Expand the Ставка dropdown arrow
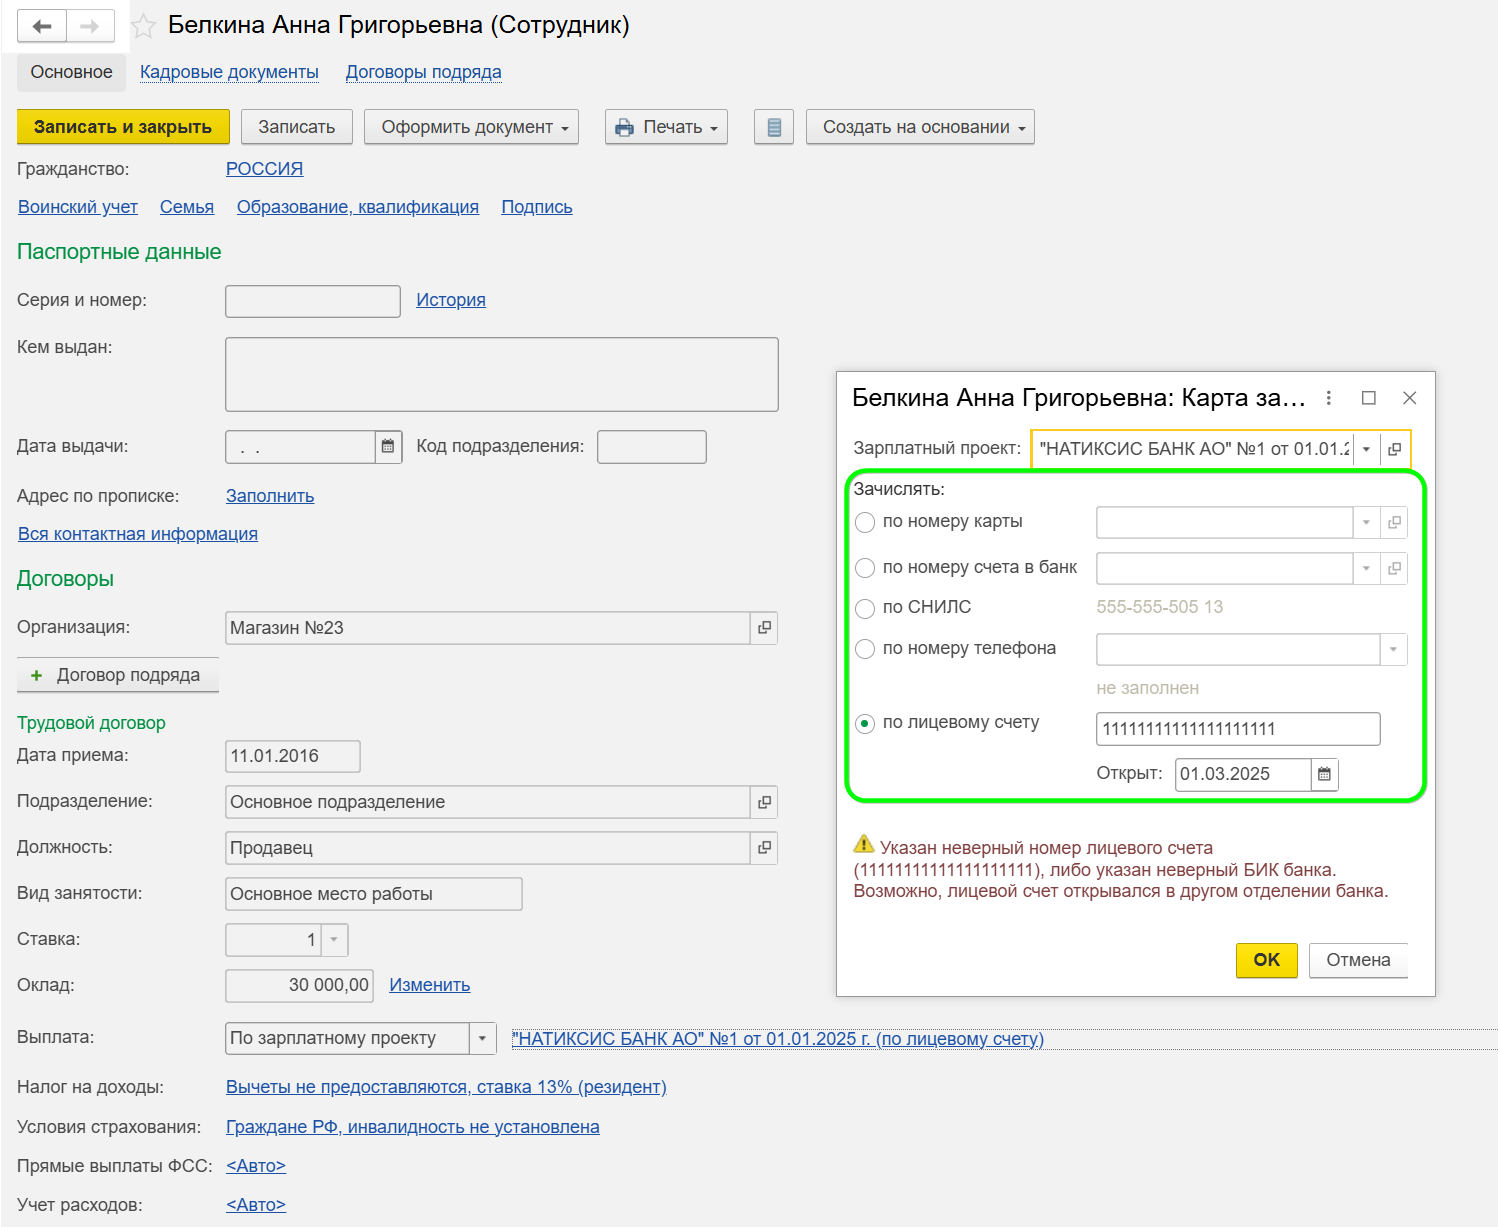 [334, 940]
